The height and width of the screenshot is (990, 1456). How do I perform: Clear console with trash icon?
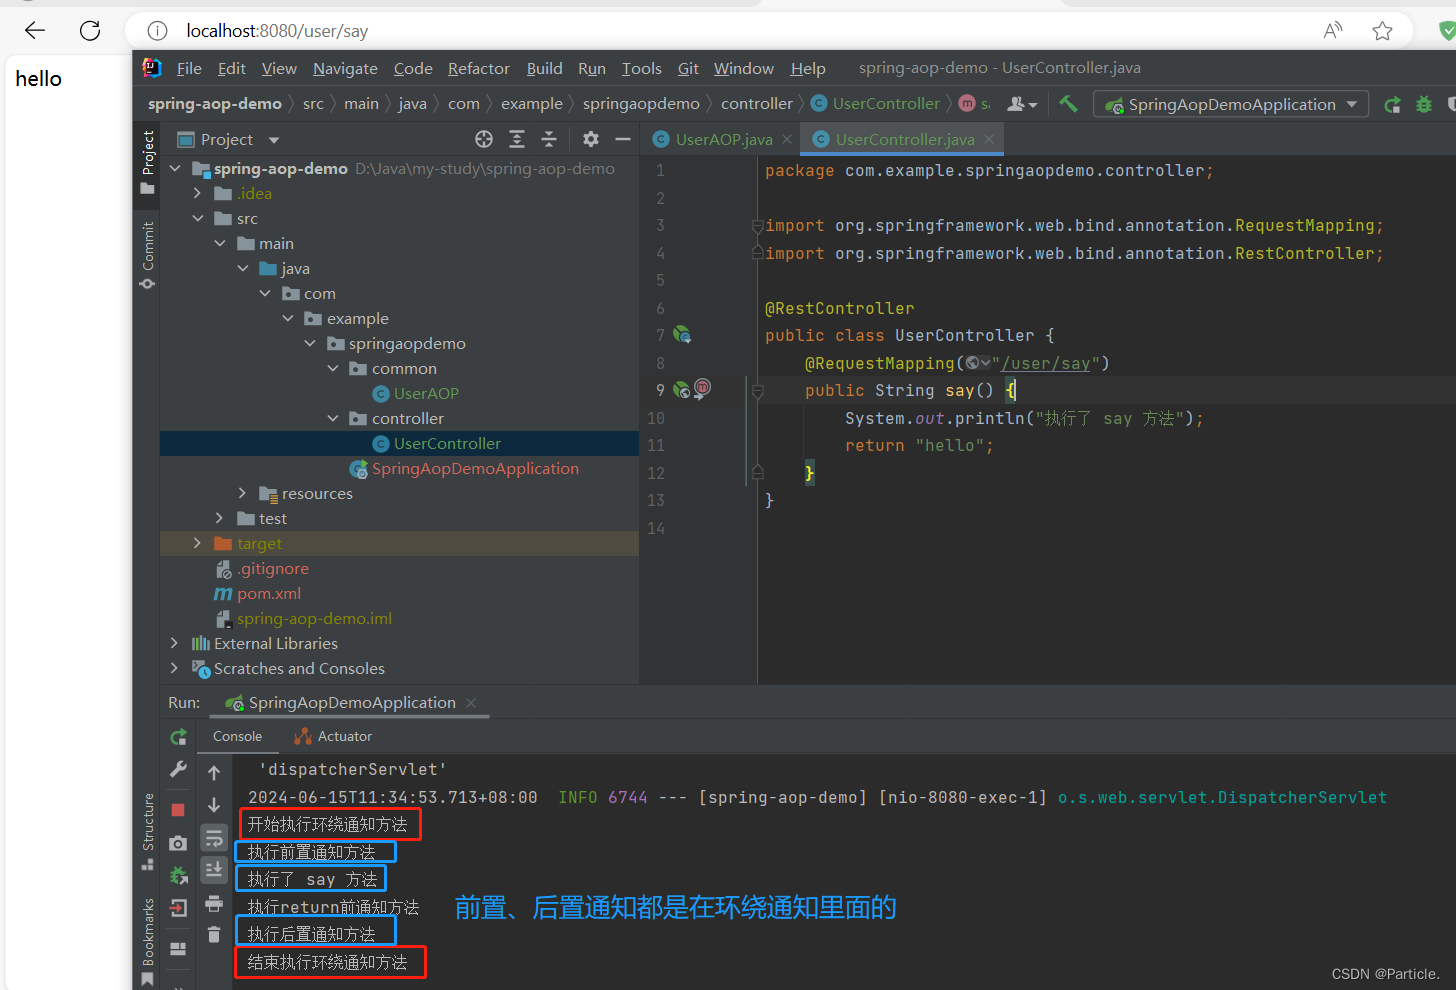(x=214, y=935)
